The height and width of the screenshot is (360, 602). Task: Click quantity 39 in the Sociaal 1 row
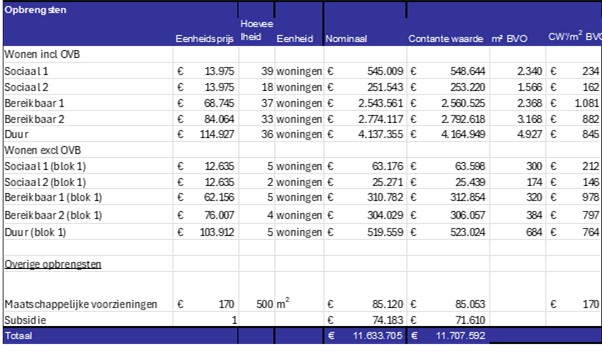[267, 71]
